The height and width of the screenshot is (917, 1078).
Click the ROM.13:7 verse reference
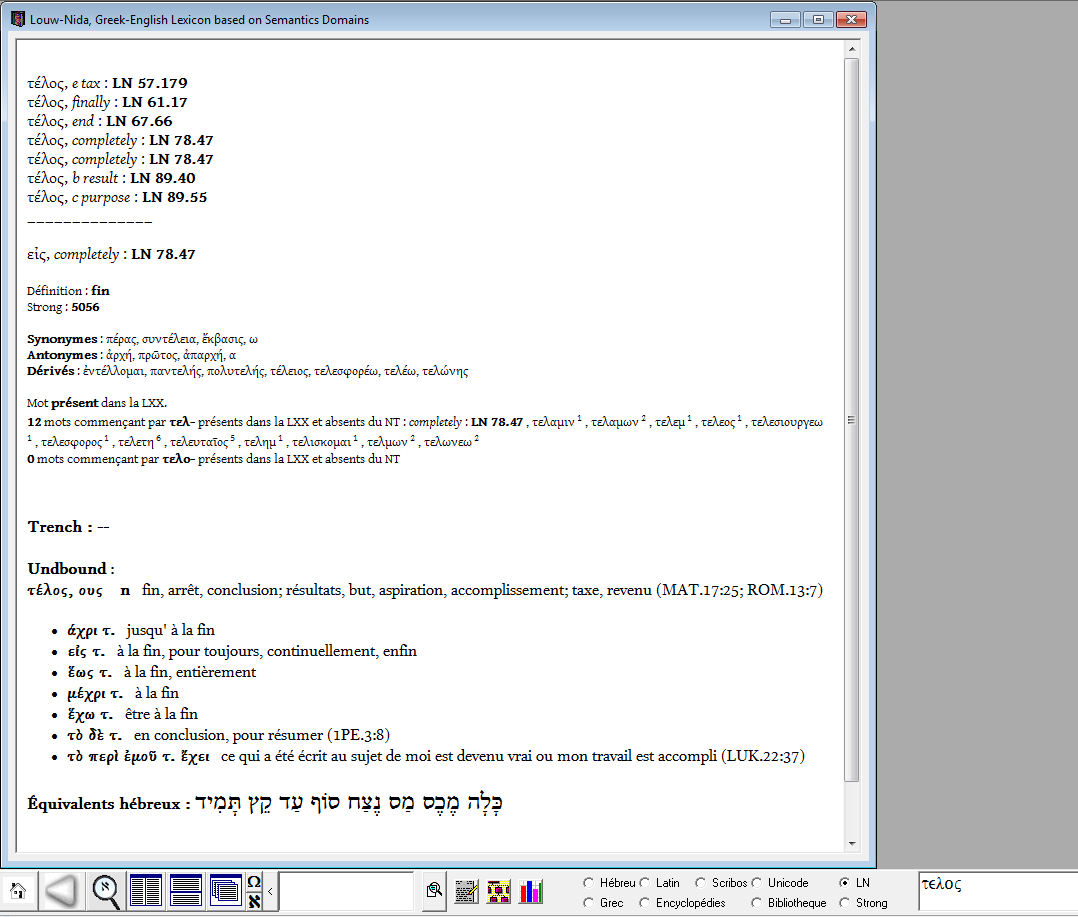click(782, 590)
